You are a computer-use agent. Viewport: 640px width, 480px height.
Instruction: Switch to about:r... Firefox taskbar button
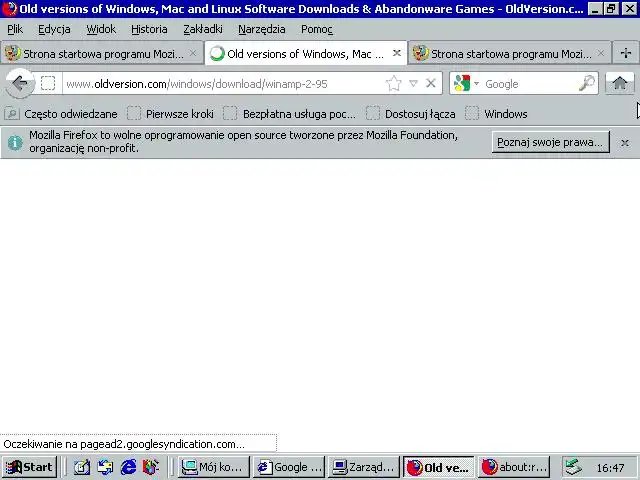pos(514,467)
